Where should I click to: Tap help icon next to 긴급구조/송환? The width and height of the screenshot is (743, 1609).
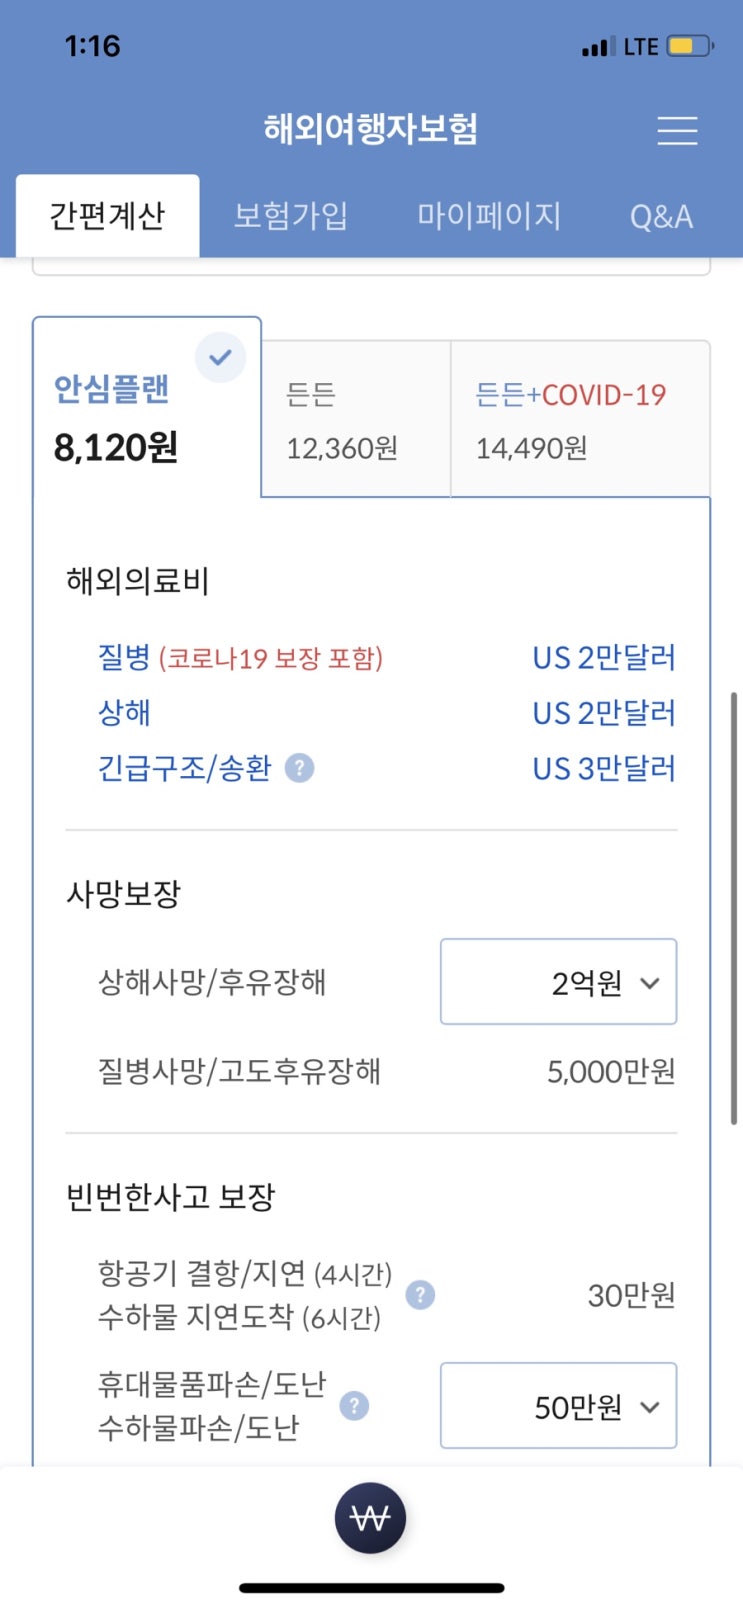click(300, 768)
